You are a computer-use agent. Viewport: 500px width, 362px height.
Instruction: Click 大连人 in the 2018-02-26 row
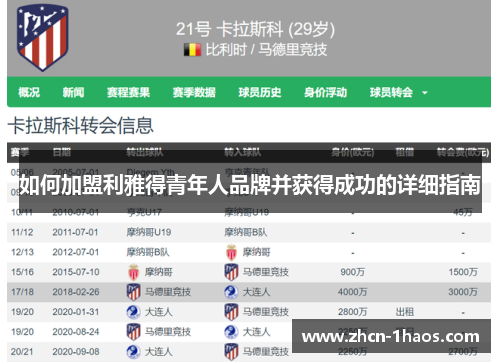[x=256, y=292]
